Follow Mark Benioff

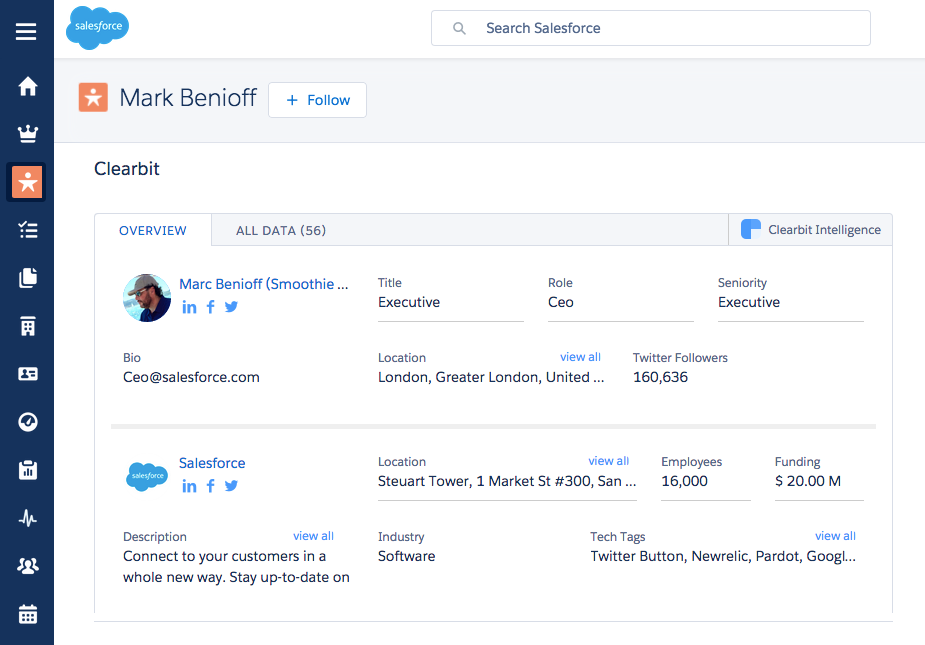click(317, 99)
